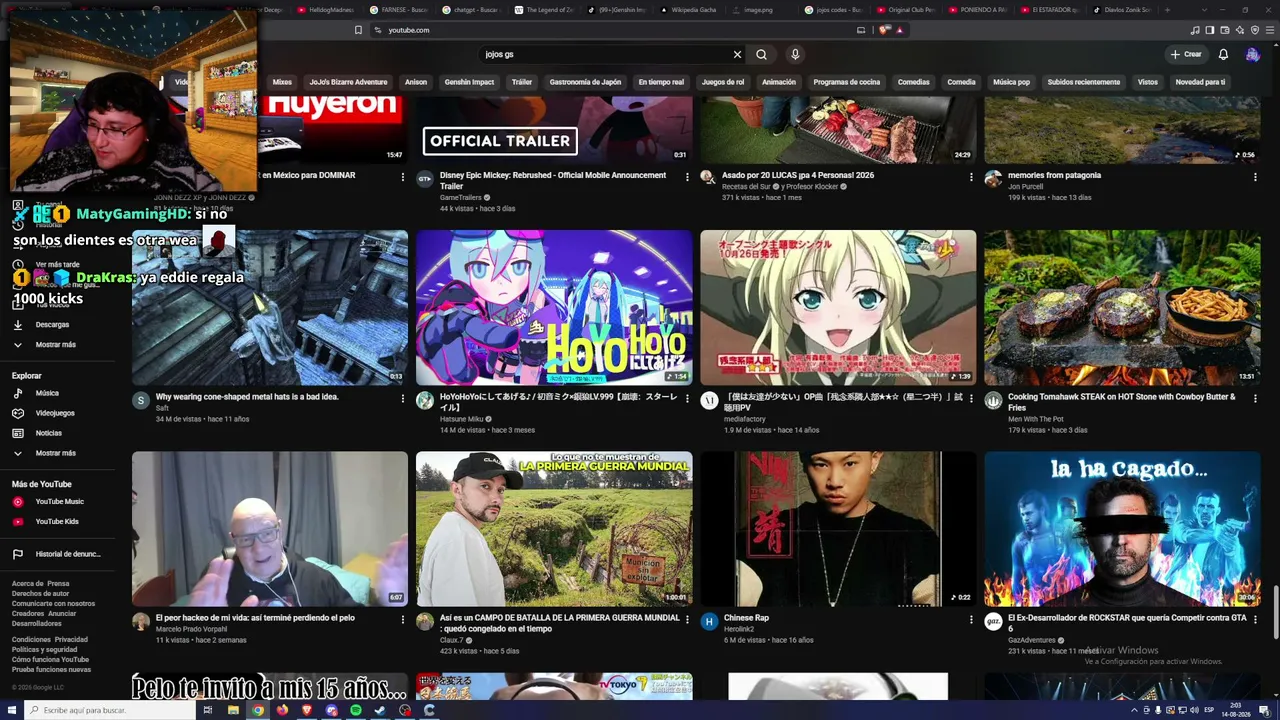Filter by JoJo's Bizarre Adventure chip

(x=348, y=82)
